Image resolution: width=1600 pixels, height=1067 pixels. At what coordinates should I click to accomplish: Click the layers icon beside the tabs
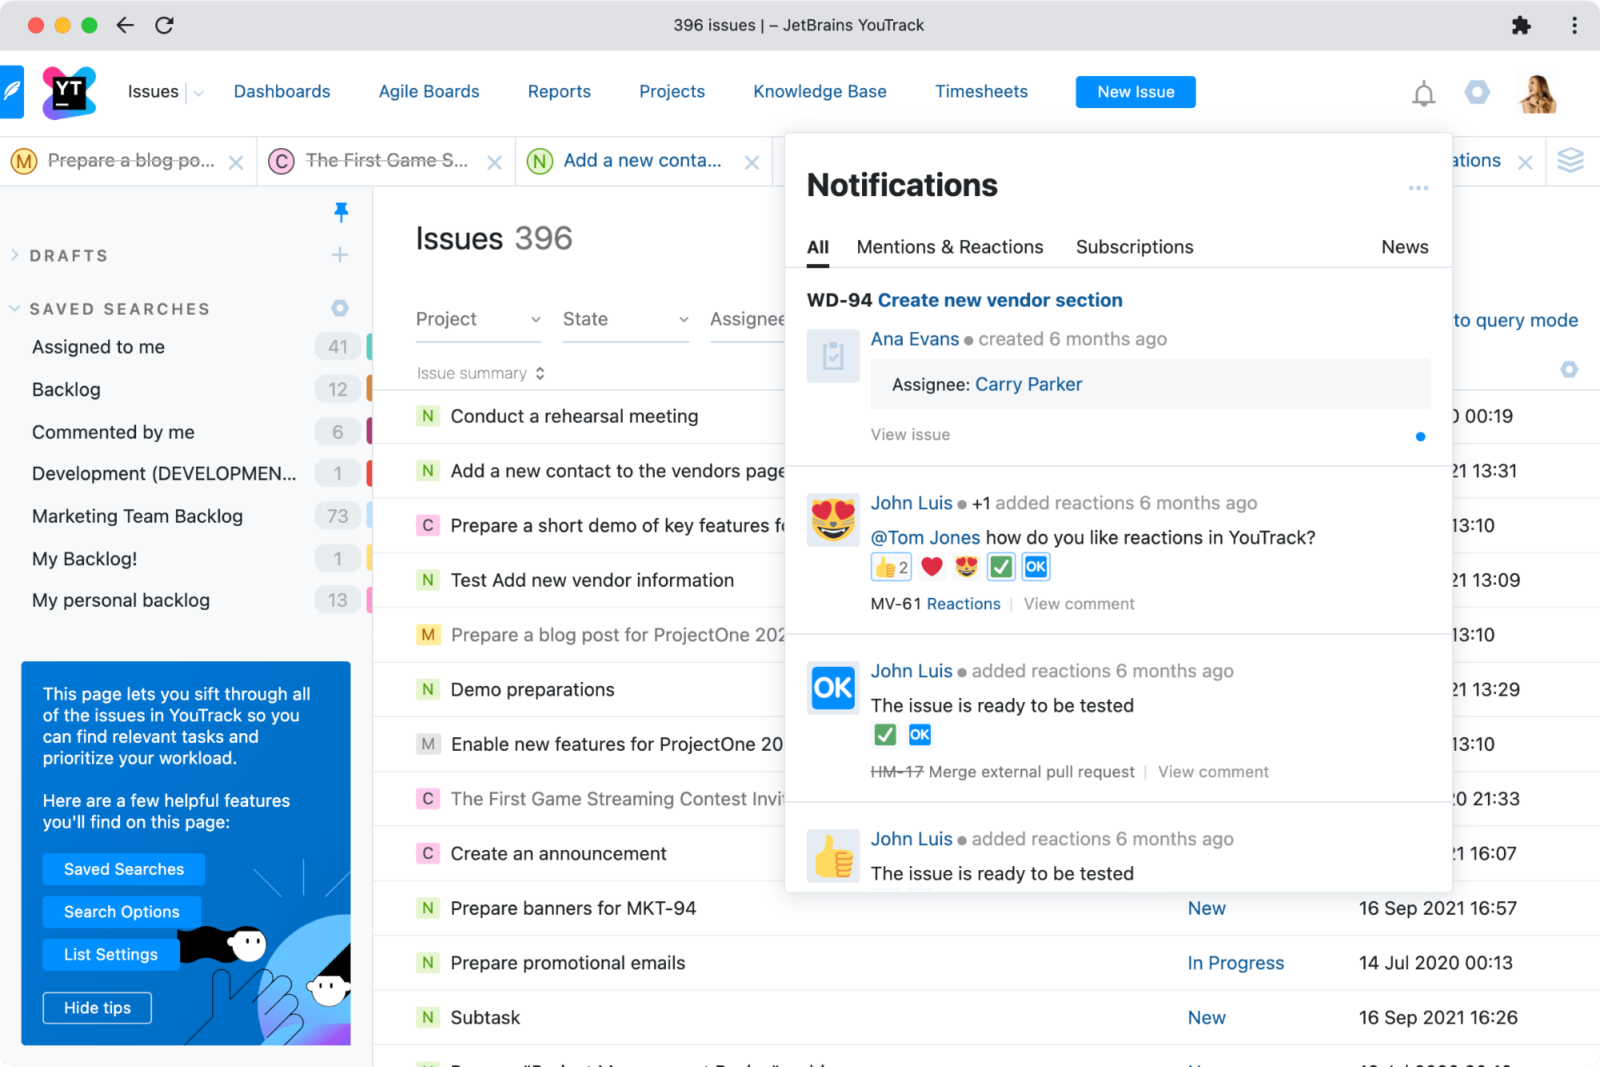[x=1571, y=160]
